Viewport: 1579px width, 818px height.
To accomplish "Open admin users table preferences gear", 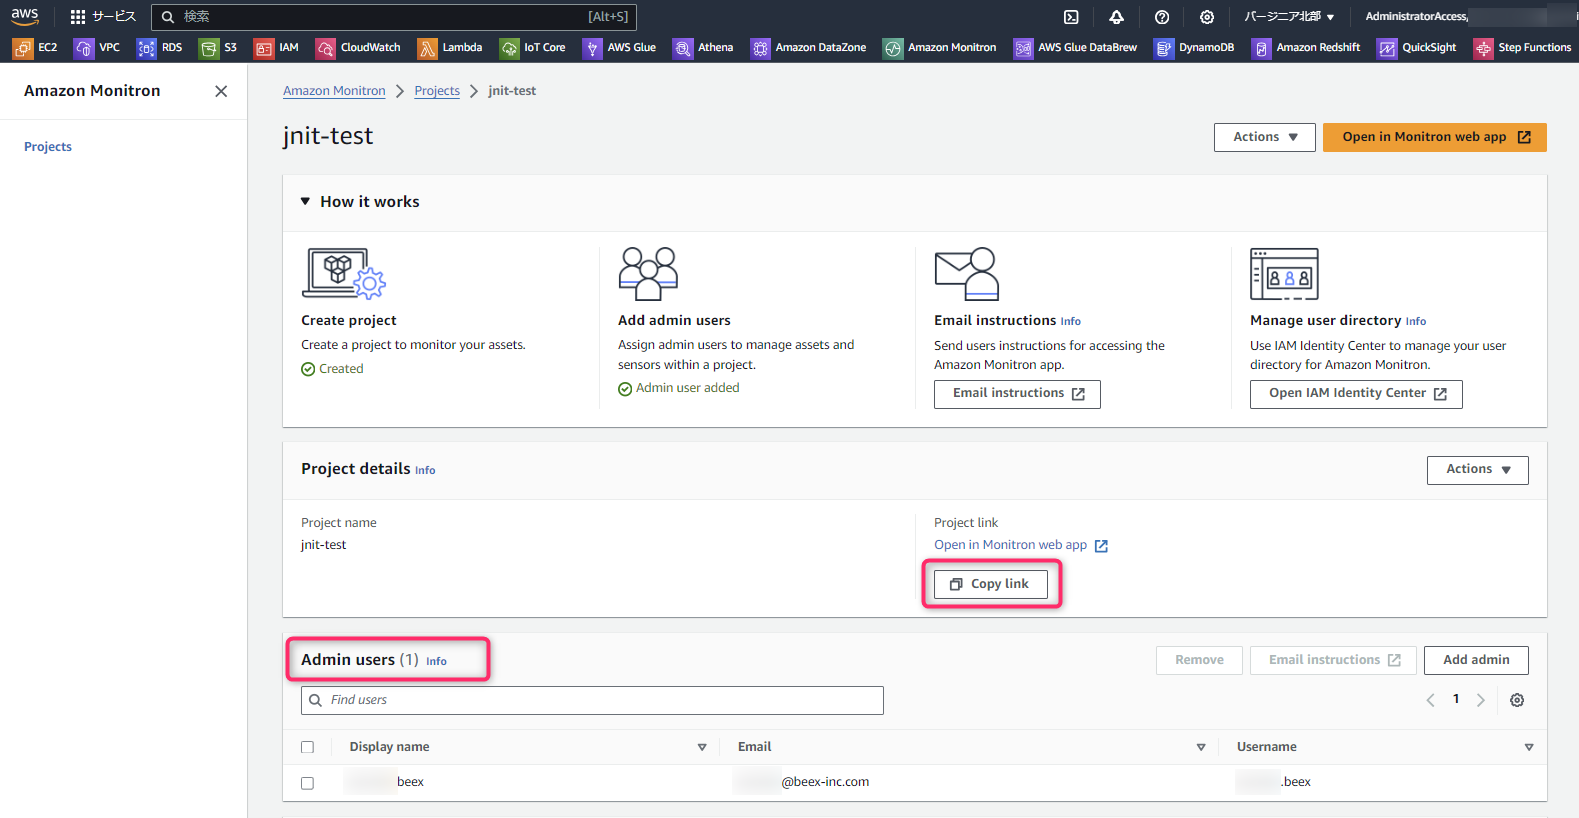I will point(1517,700).
